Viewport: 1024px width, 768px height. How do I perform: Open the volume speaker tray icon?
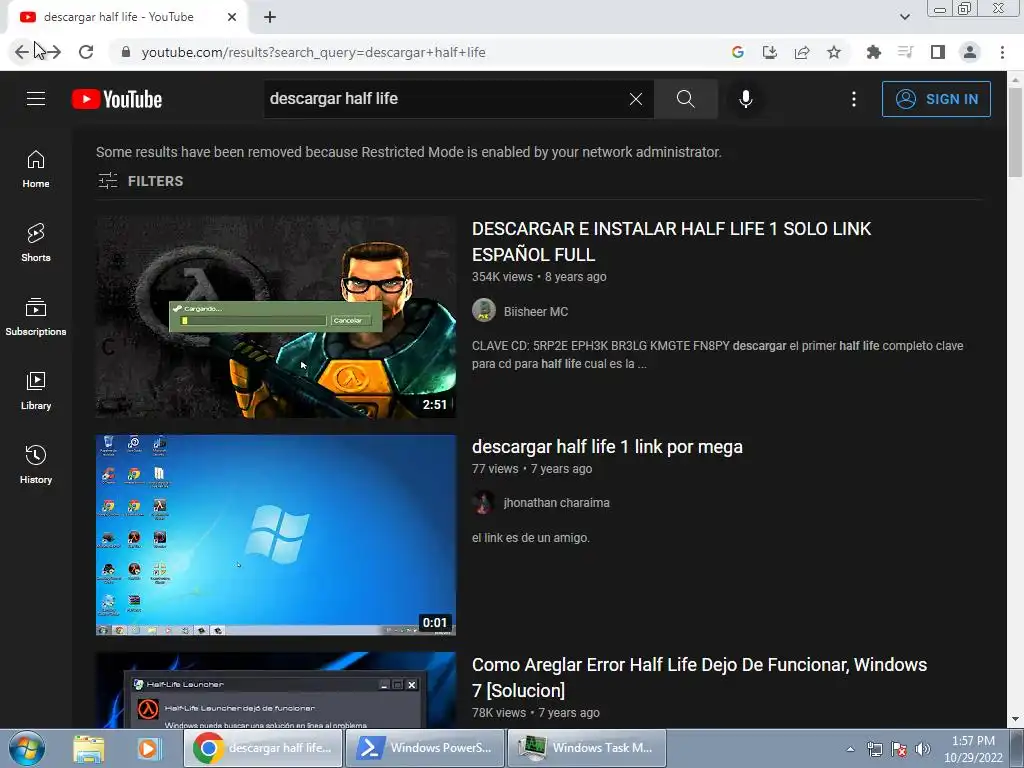(x=923, y=749)
